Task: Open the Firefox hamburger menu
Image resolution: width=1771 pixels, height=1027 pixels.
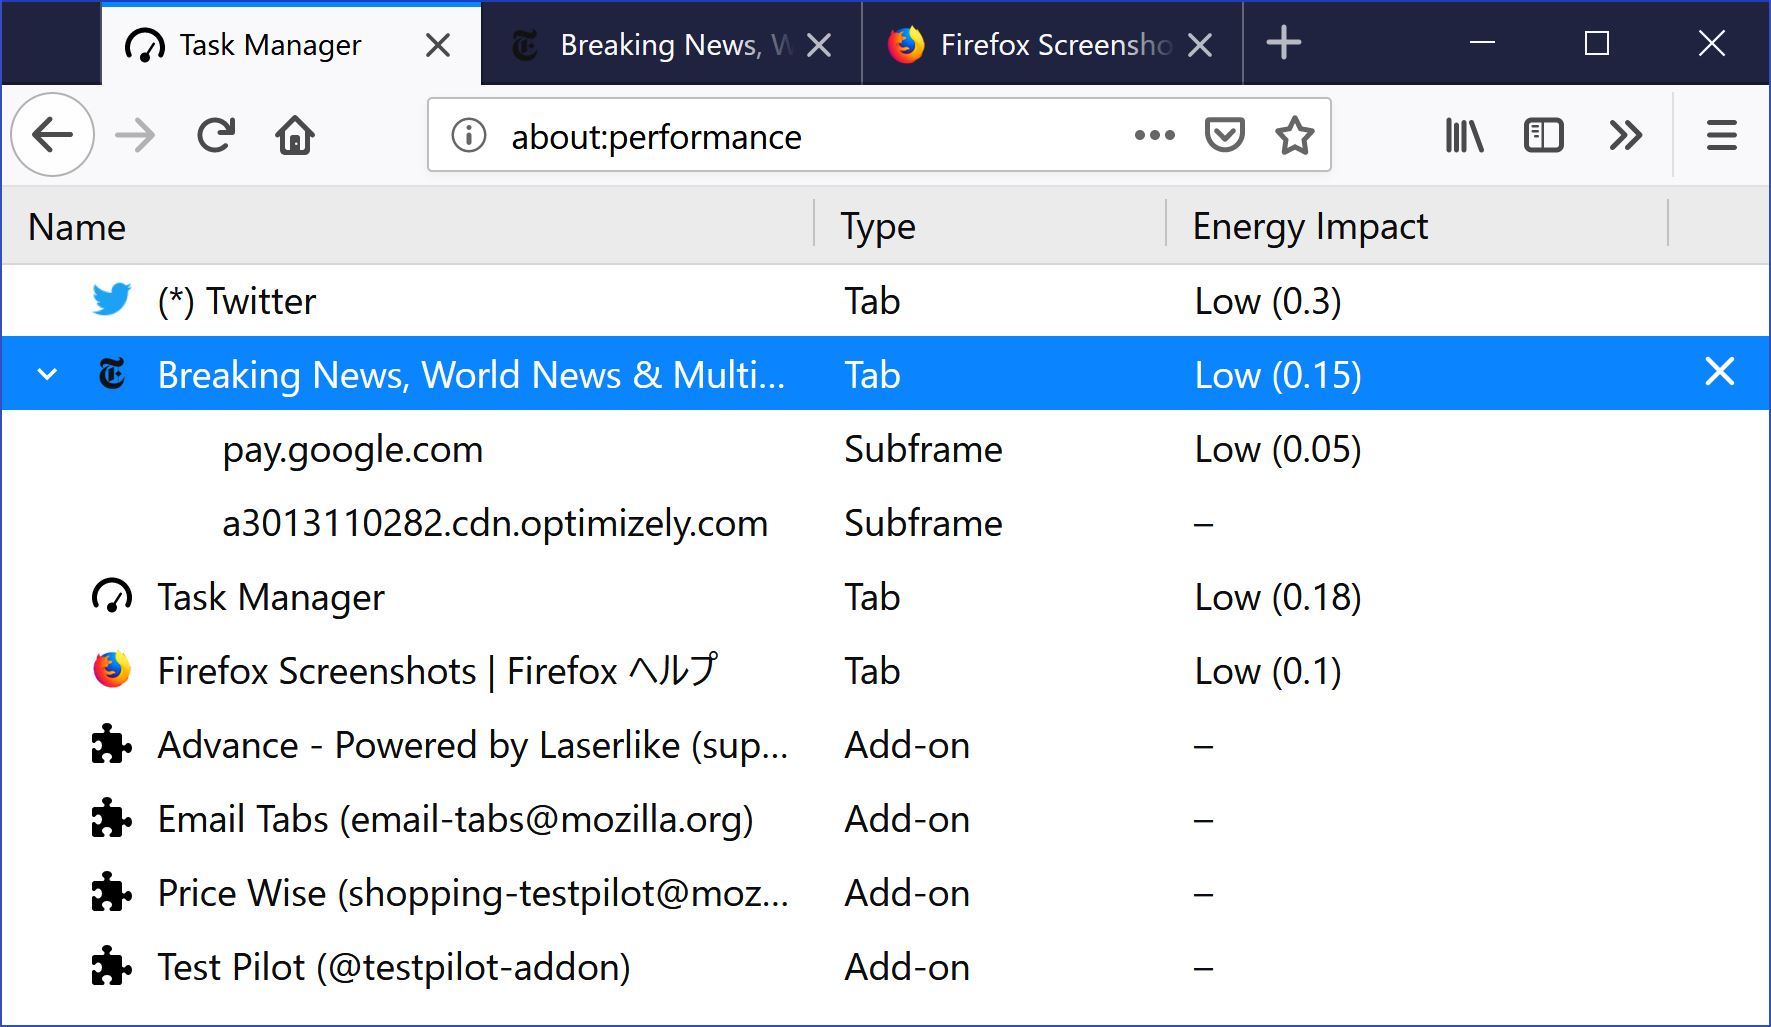Action: 1722,135
